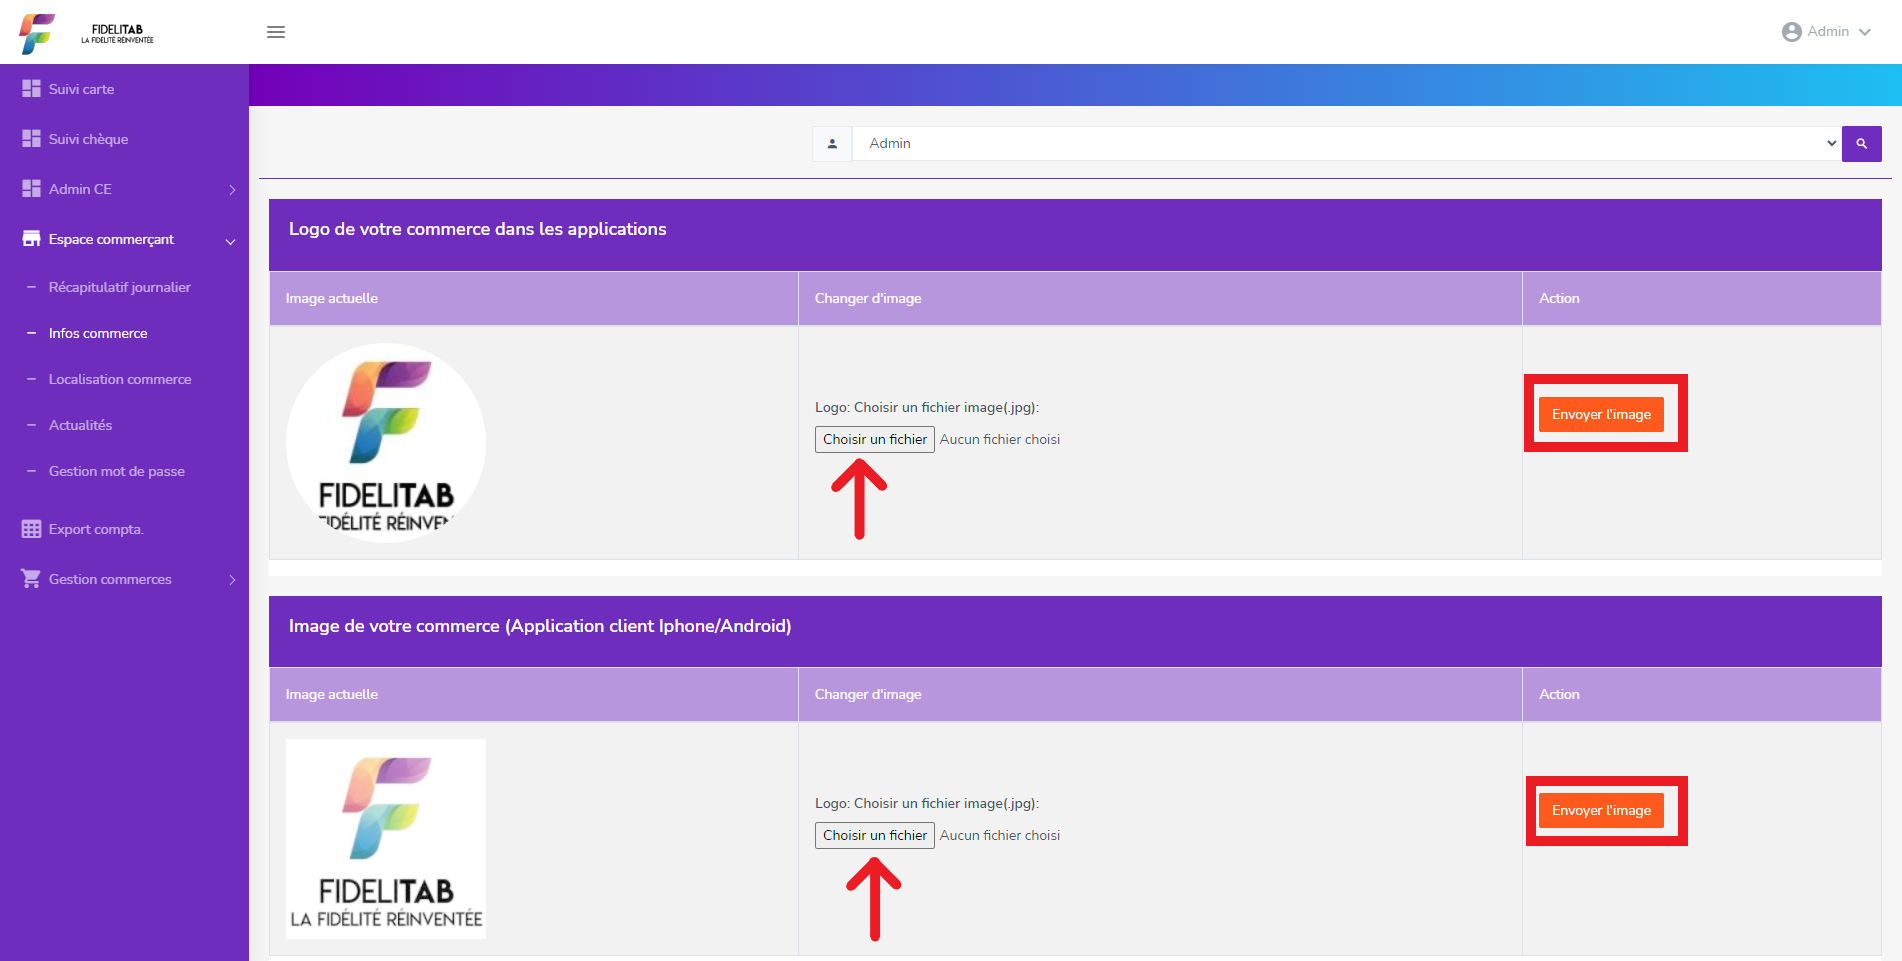Click the Suivi carte dashboard icon
Image resolution: width=1902 pixels, height=961 pixels.
pyautogui.click(x=31, y=89)
